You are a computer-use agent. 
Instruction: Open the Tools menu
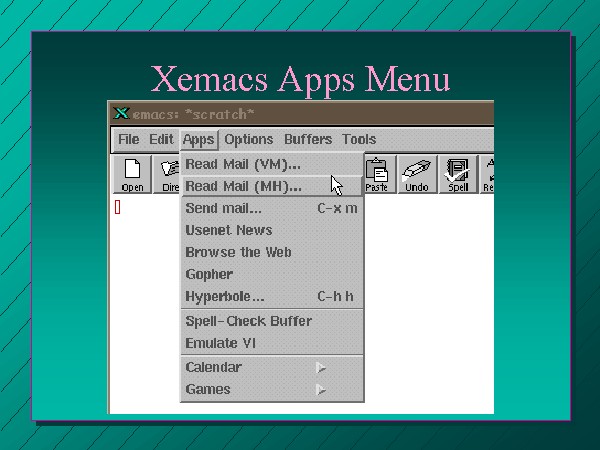(x=359, y=139)
